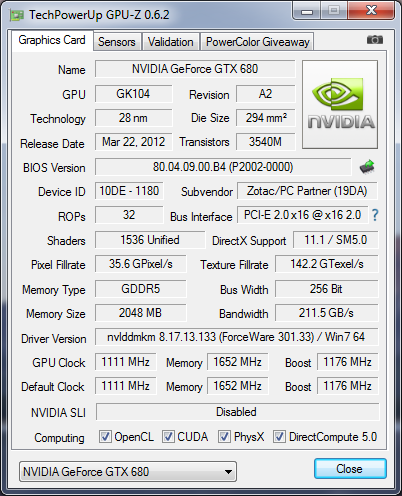402x496 pixels.
Task: Click the BIOS save chip icon
Action: (x=367, y=166)
